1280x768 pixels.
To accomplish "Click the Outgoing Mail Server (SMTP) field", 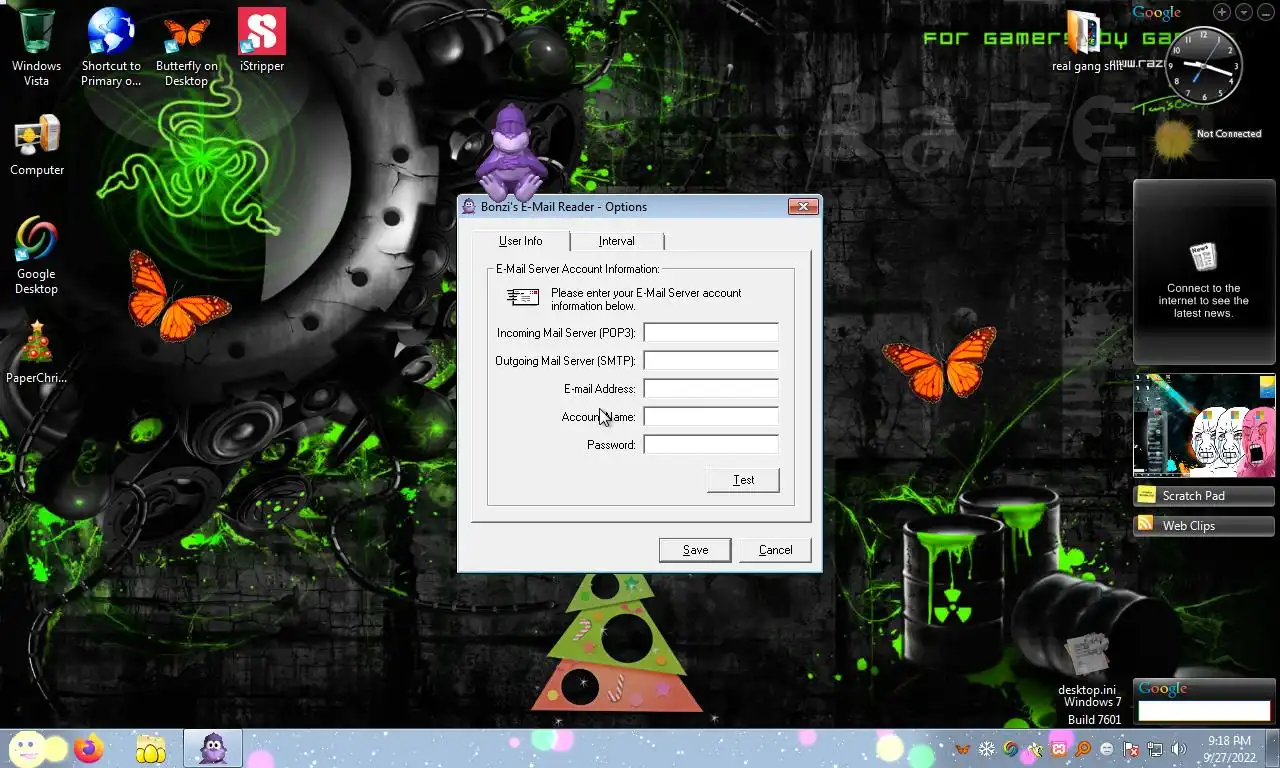I will coord(711,360).
